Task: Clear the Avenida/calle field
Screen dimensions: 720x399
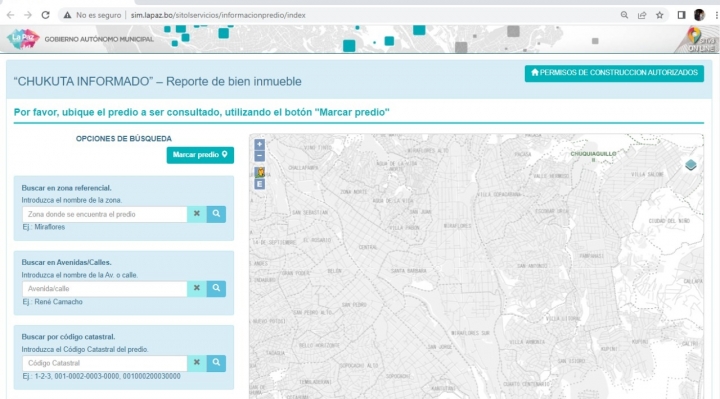Action: coord(197,288)
